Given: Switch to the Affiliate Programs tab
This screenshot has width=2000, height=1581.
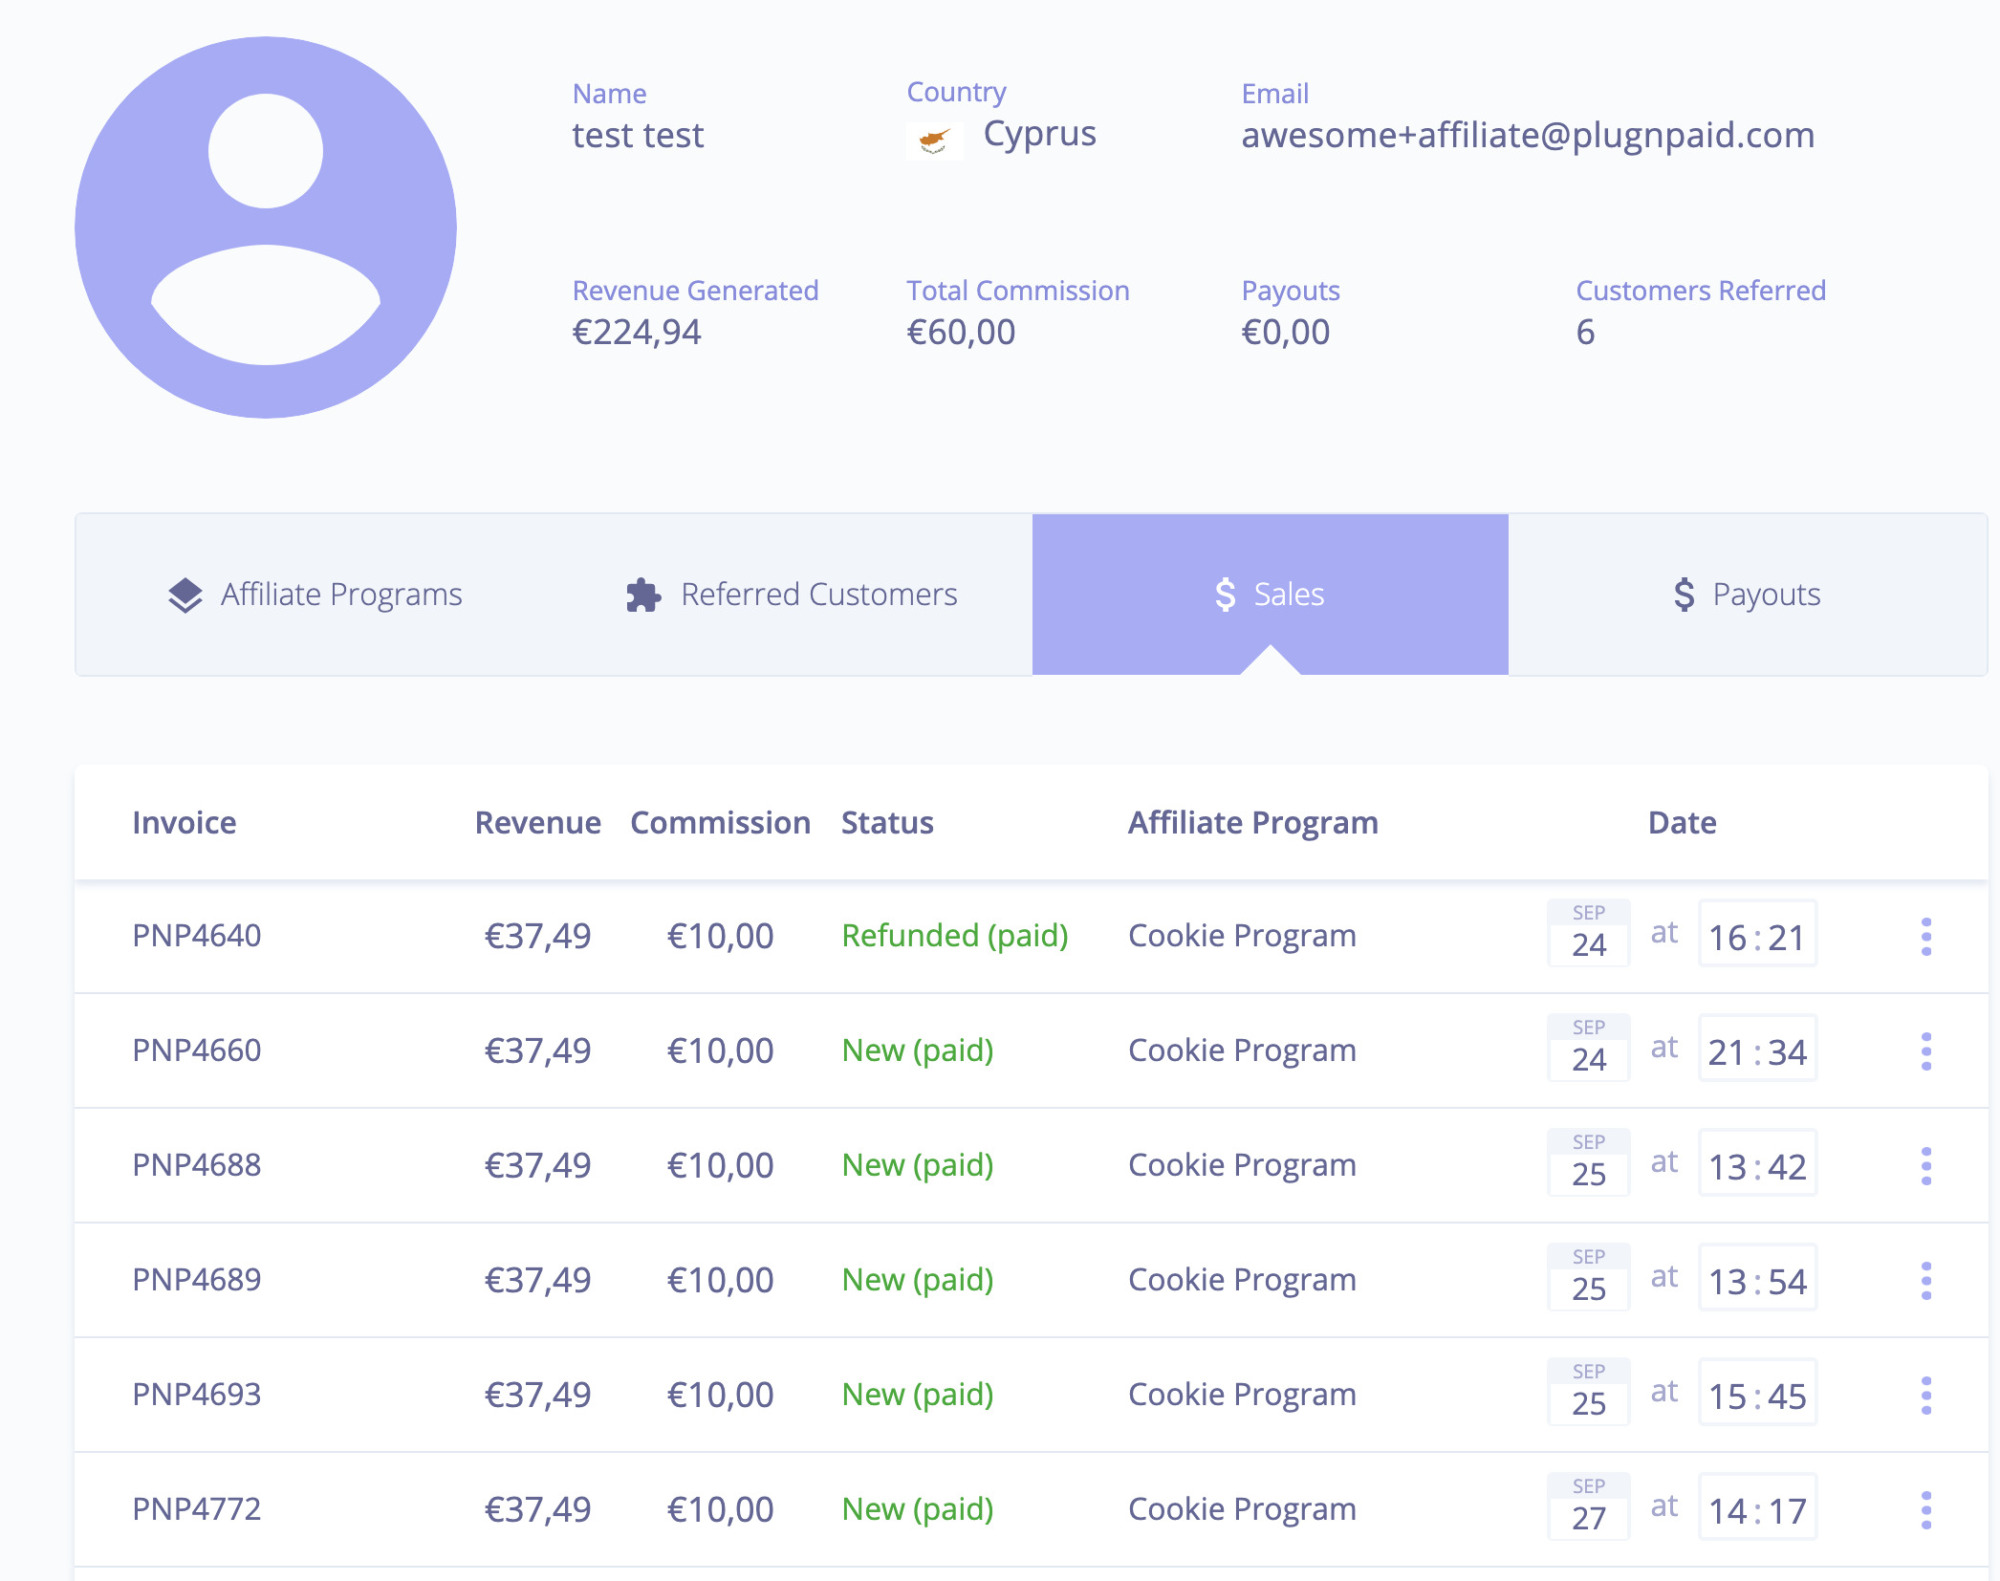Looking at the screenshot, I should (315, 595).
